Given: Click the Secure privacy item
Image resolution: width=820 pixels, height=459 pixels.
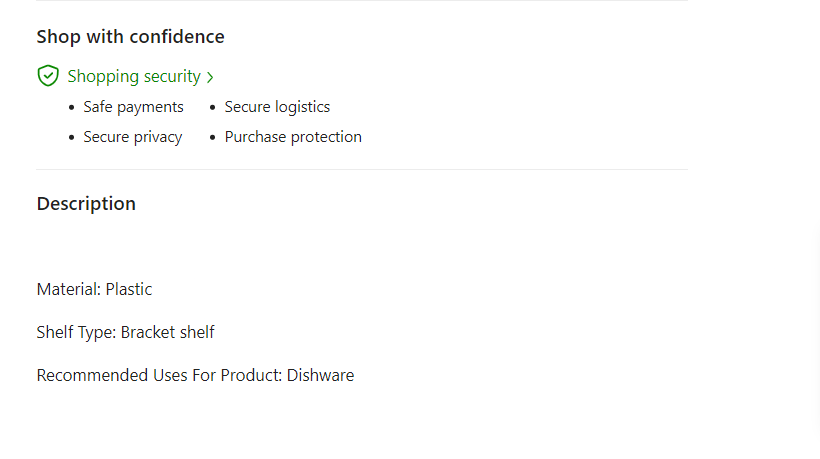Looking at the screenshot, I should [132, 137].
